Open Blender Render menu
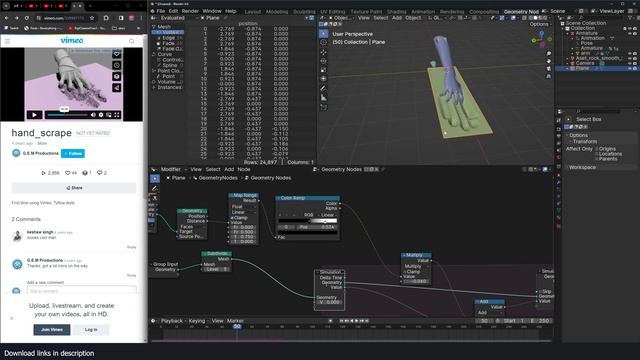The image size is (640, 360). 190,11
